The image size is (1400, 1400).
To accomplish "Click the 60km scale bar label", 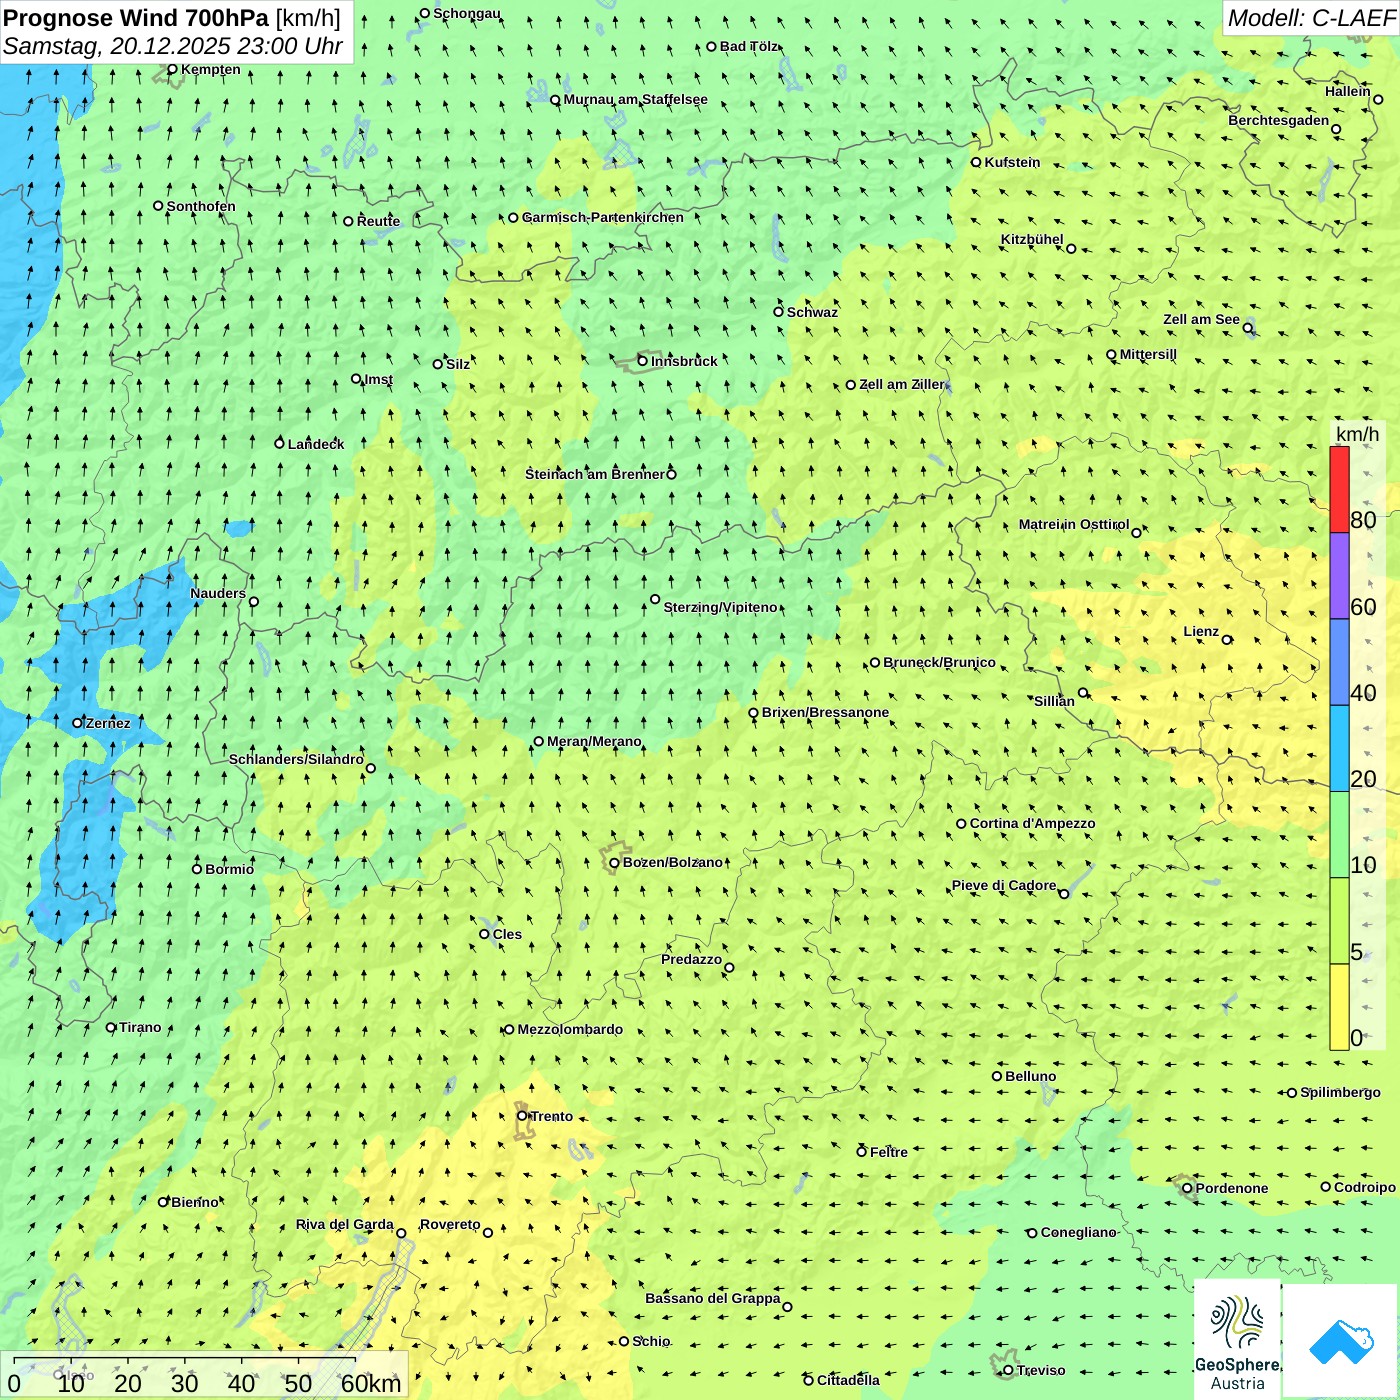I will (x=370, y=1383).
